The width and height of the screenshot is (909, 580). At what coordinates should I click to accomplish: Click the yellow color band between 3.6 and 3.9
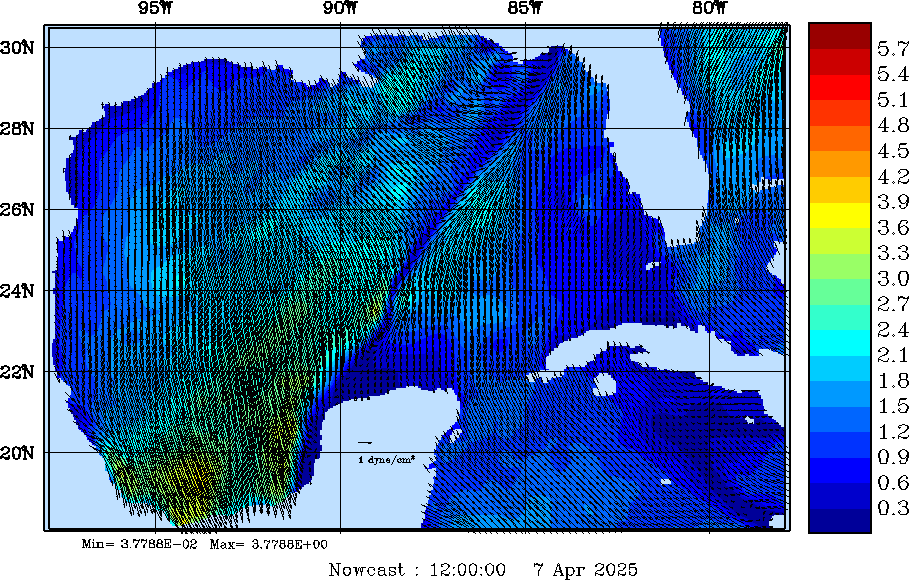coord(840,215)
